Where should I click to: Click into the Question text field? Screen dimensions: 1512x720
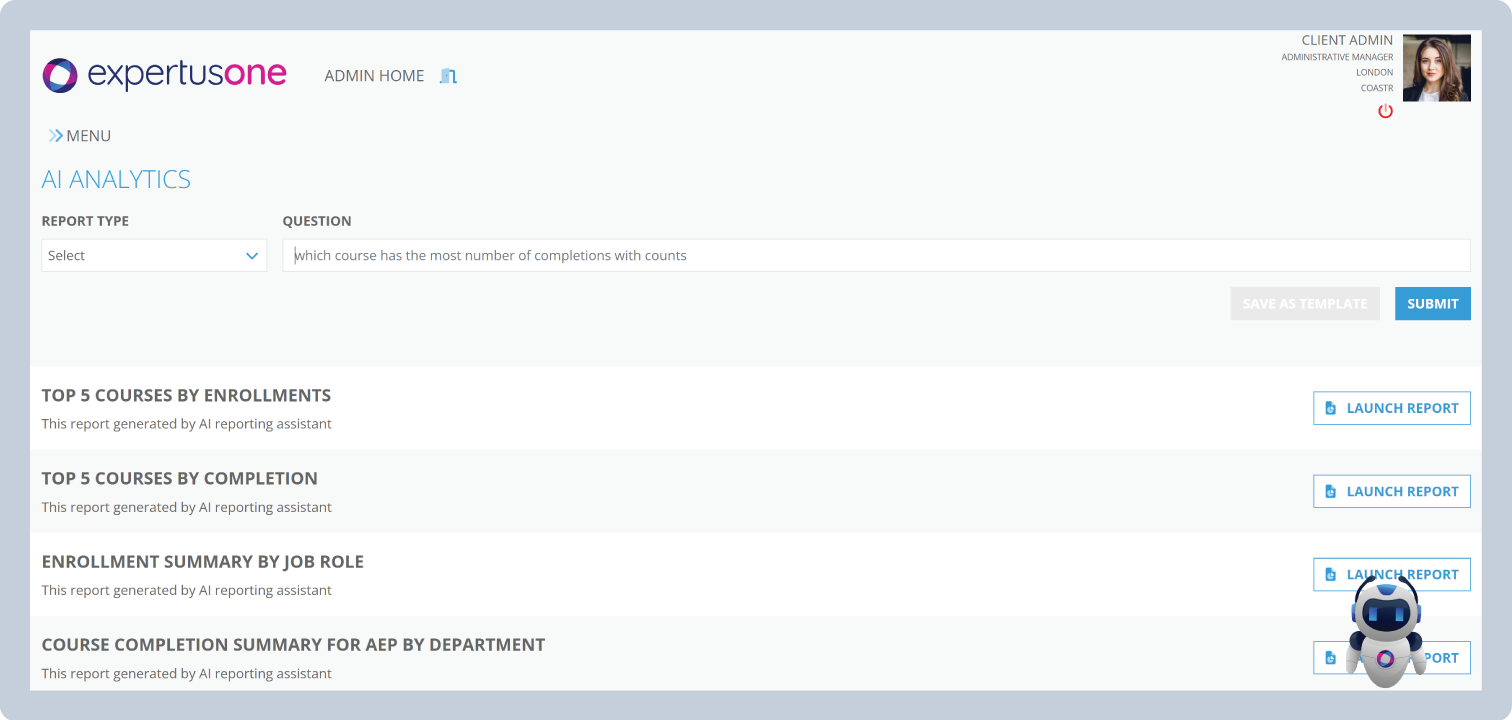tap(875, 256)
